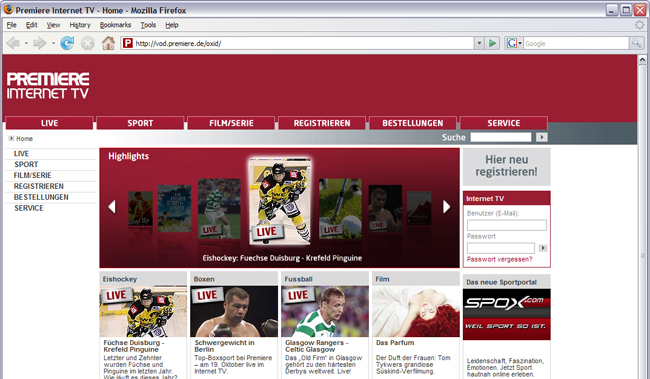Show next highlights with right carousel arrow
The width and height of the screenshot is (650, 379).
446,207
